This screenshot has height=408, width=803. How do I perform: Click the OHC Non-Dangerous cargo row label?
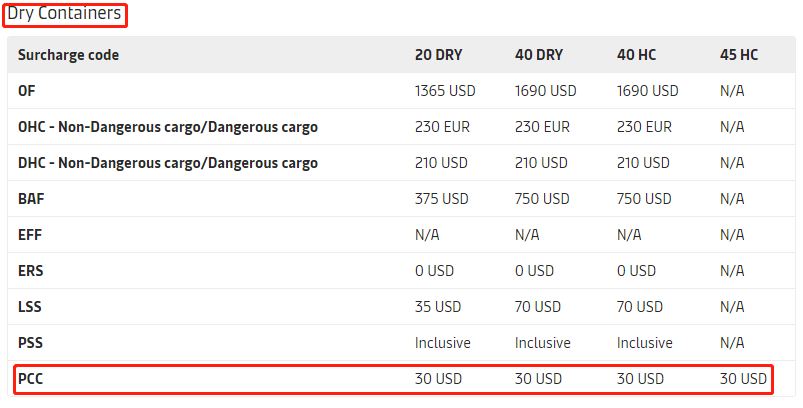pos(167,127)
